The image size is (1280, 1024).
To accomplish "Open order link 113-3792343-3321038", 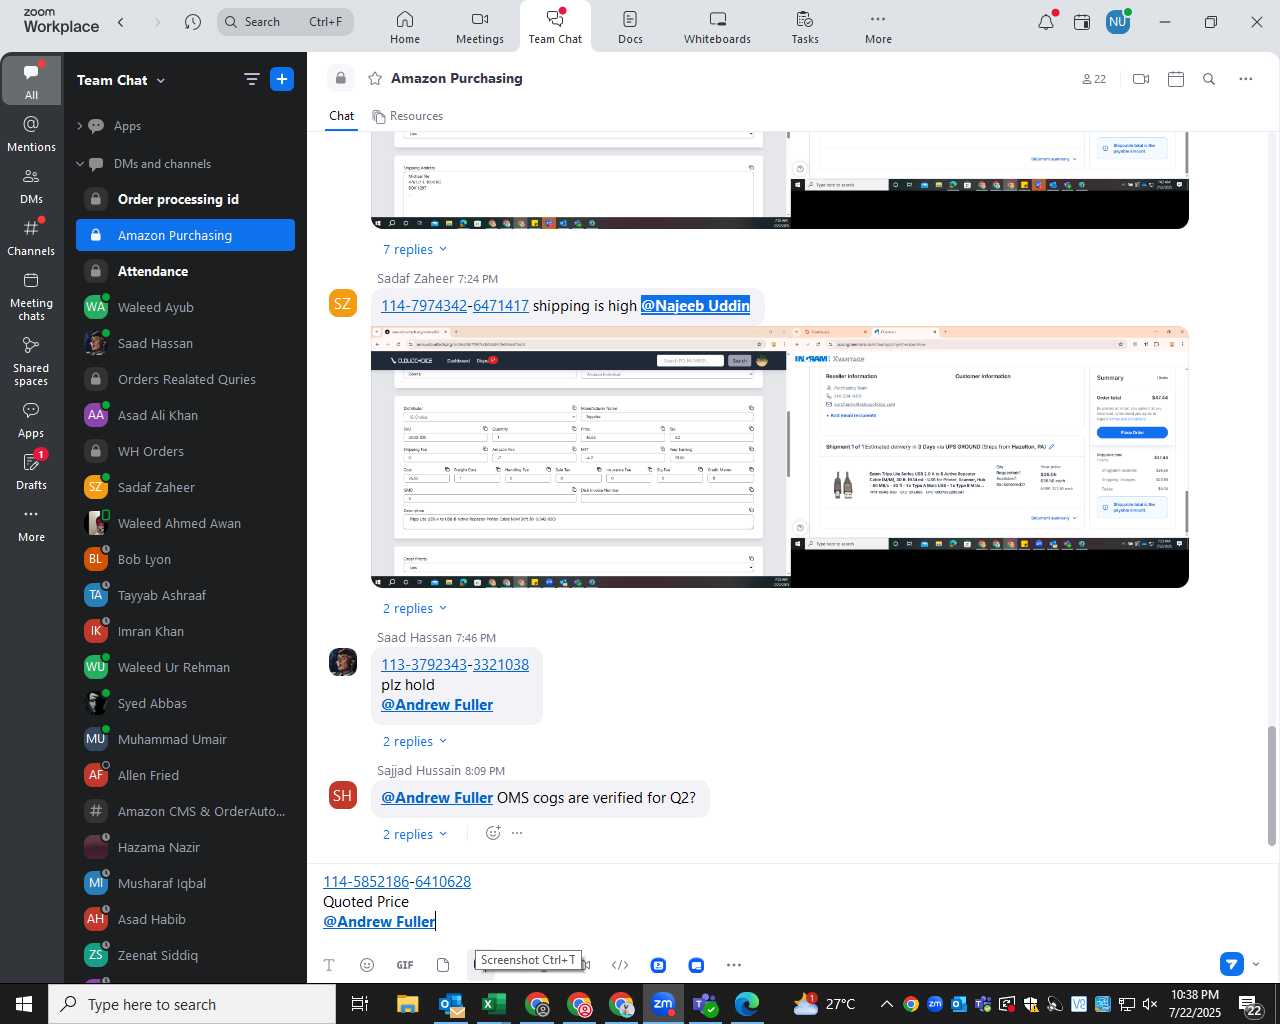I will [x=455, y=664].
